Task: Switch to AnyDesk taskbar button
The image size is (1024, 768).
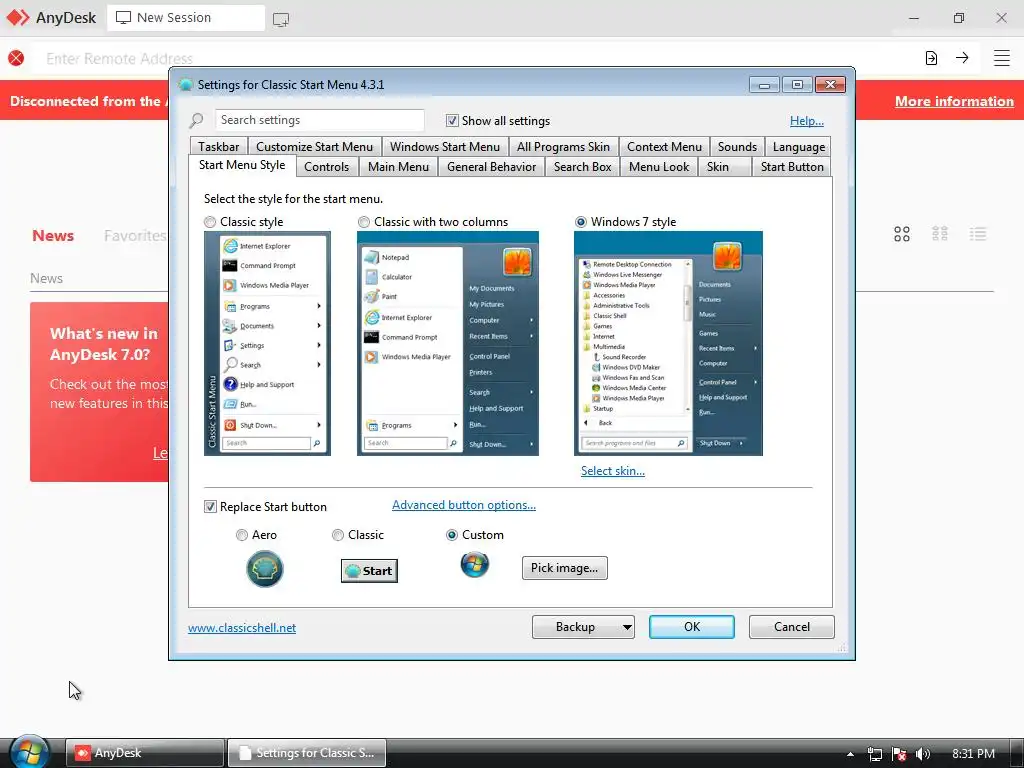Action: (x=145, y=753)
